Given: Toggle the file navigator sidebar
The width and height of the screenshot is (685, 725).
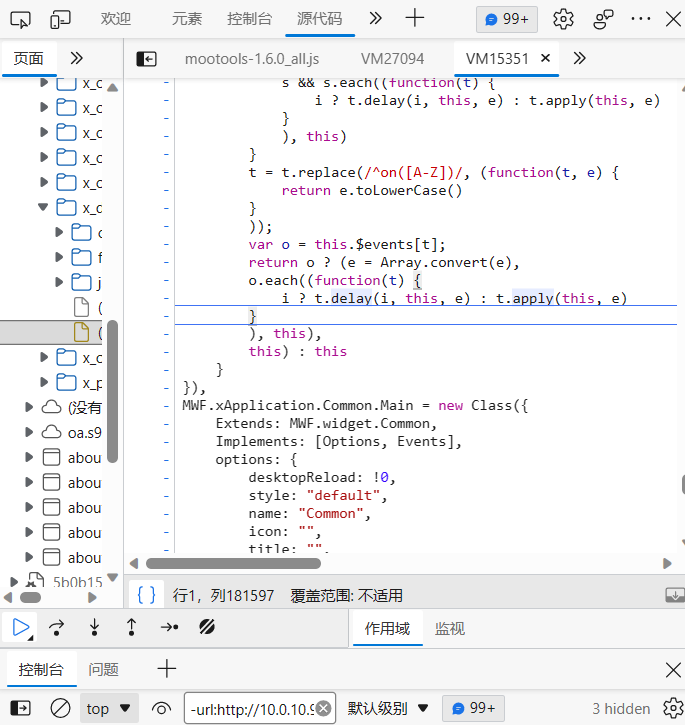Looking at the screenshot, I should 147,59.
